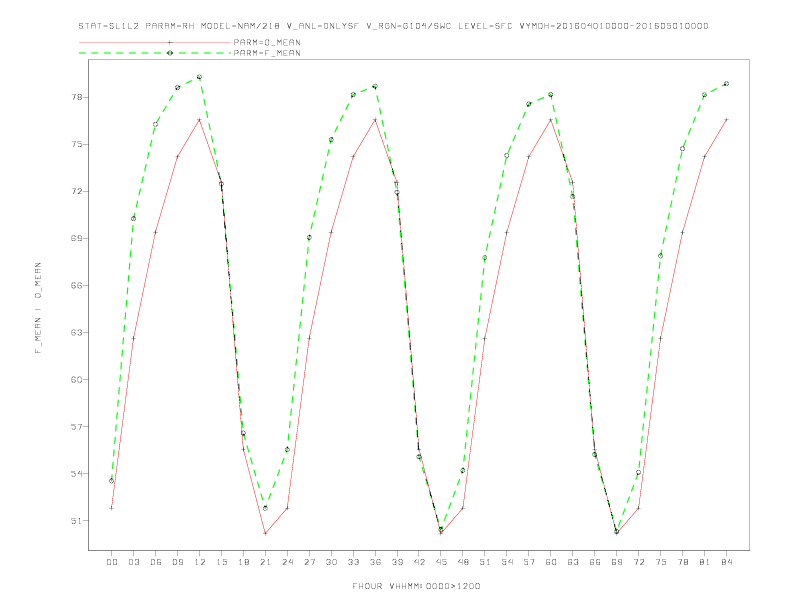Click y-axis tick label 63
The height and width of the screenshot is (612, 792).
point(76,332)
